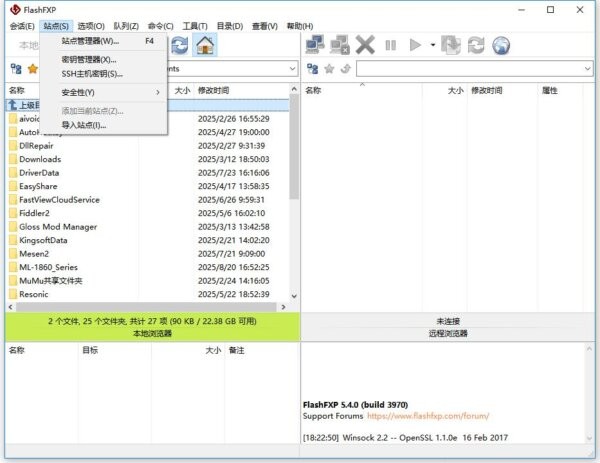Click log pane scroll up arrow
Image resolution: width=600 pixels, height=463 pixels.
(x=589, y=349)
